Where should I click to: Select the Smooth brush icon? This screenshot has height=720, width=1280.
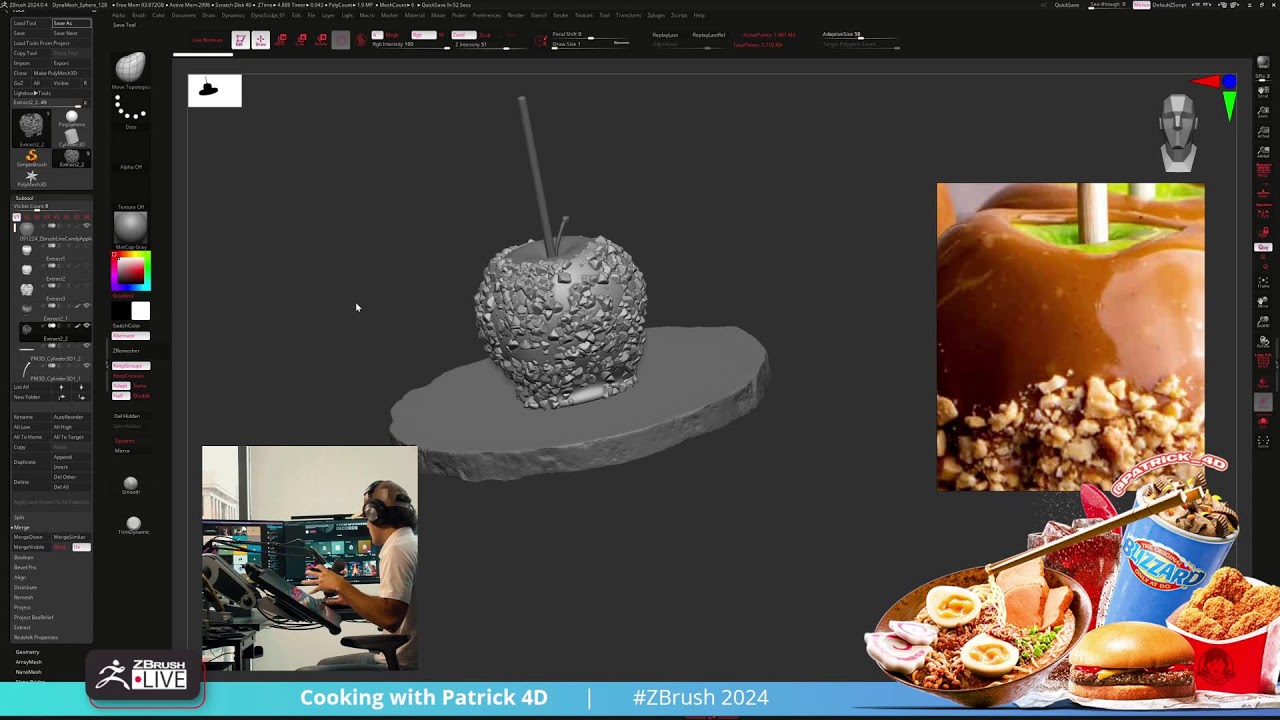point(130,485)
